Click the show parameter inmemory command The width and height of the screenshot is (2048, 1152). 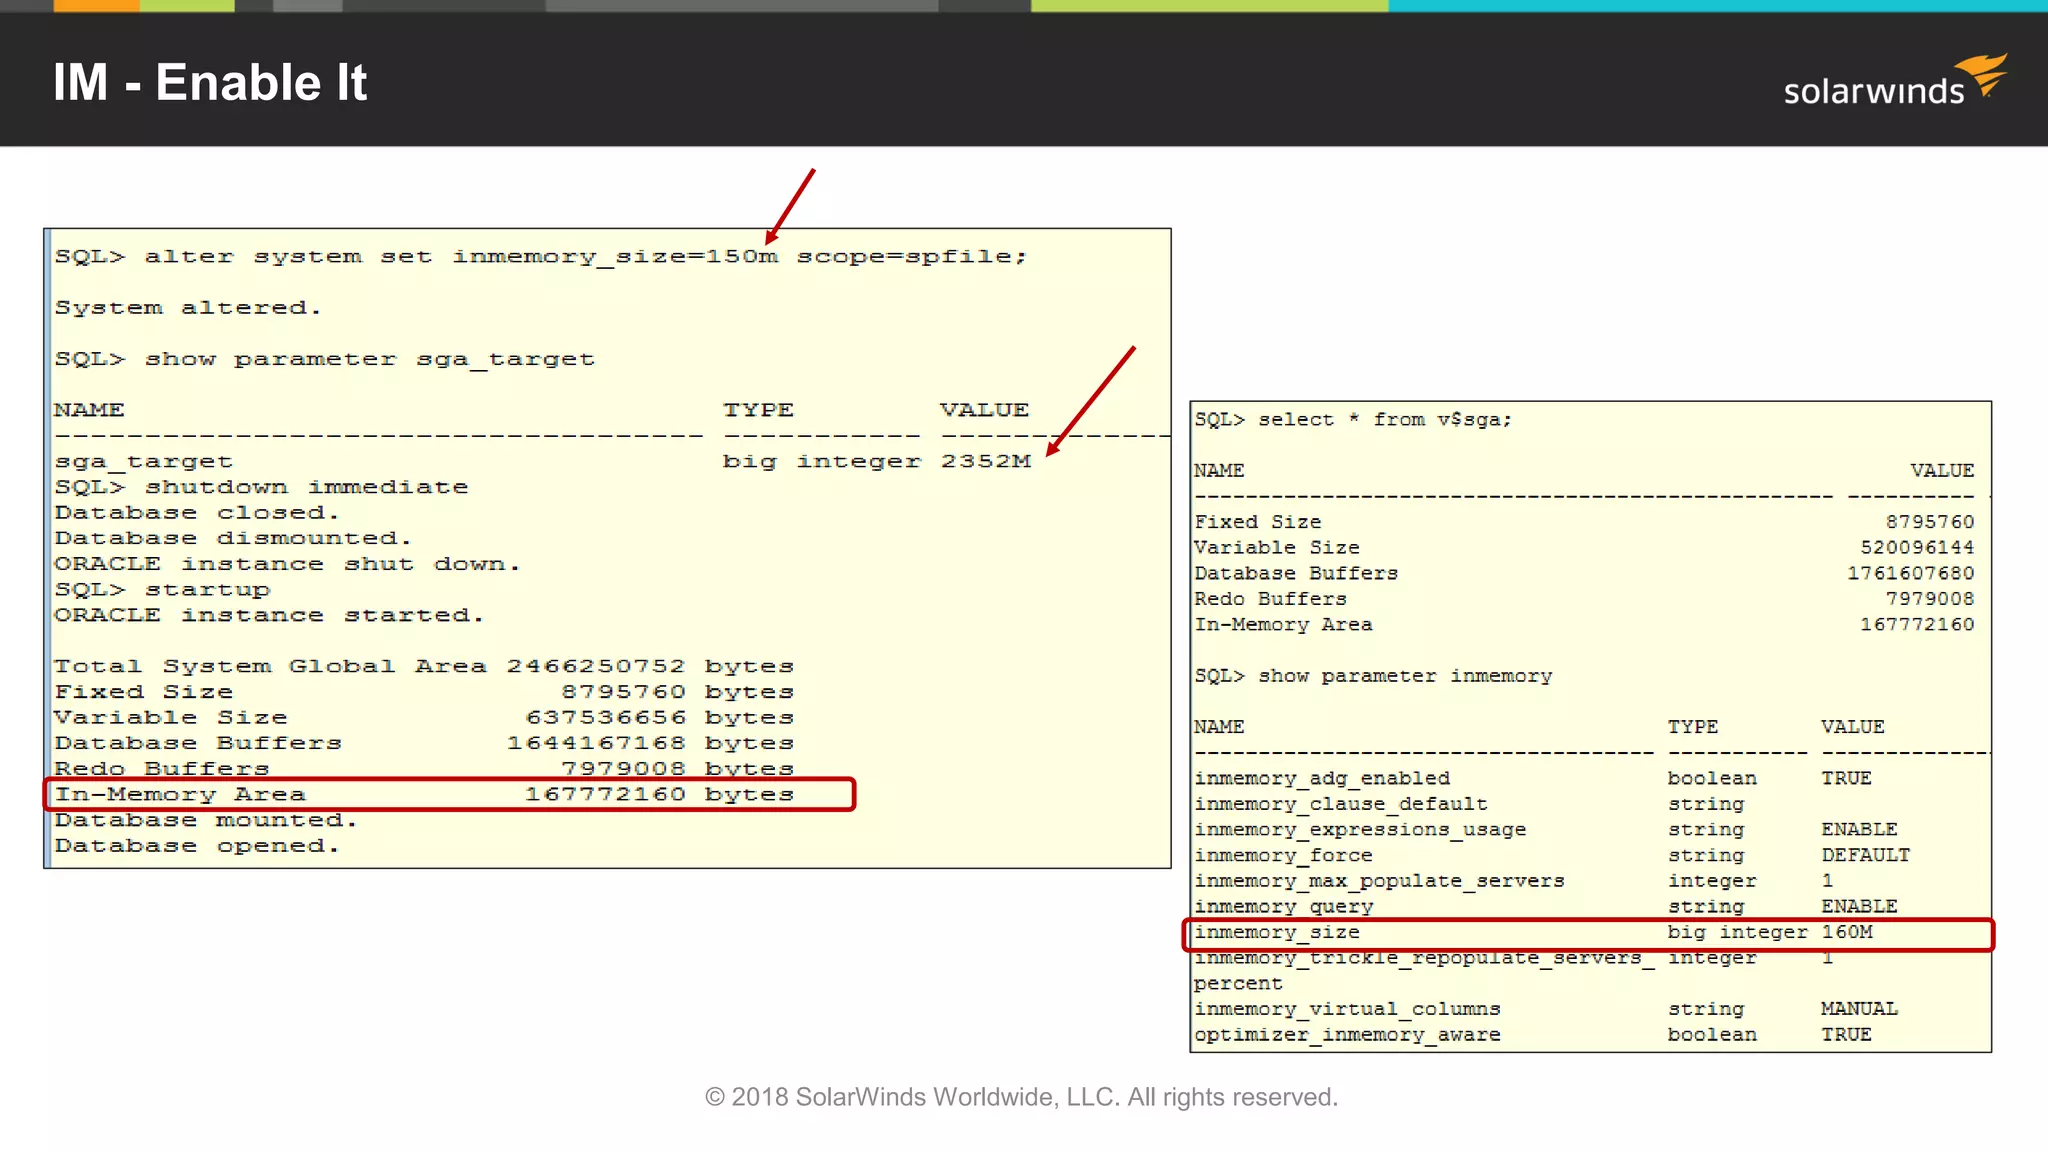[1373, 676]
